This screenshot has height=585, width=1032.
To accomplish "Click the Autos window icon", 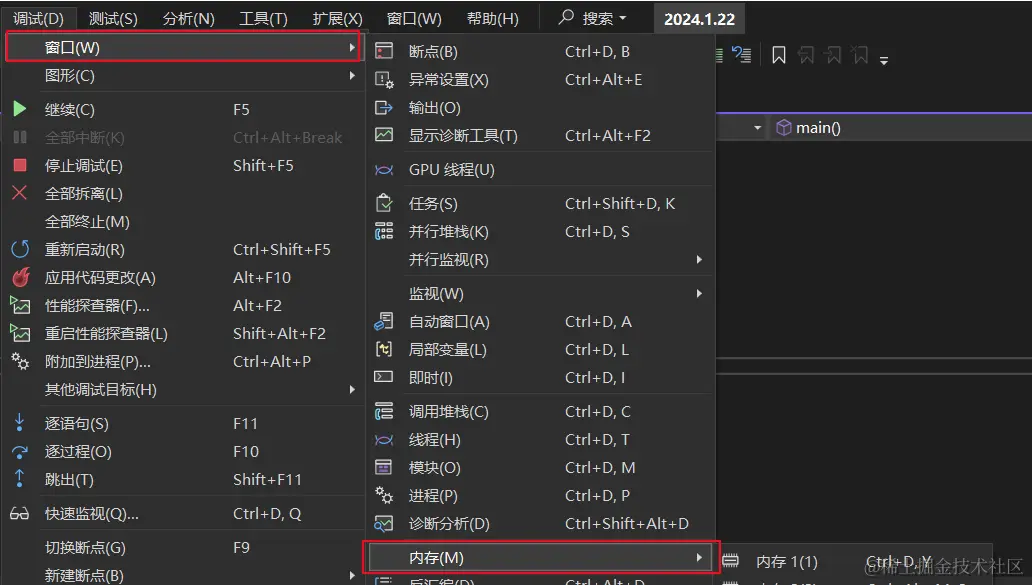I will [x=384, y=321].
